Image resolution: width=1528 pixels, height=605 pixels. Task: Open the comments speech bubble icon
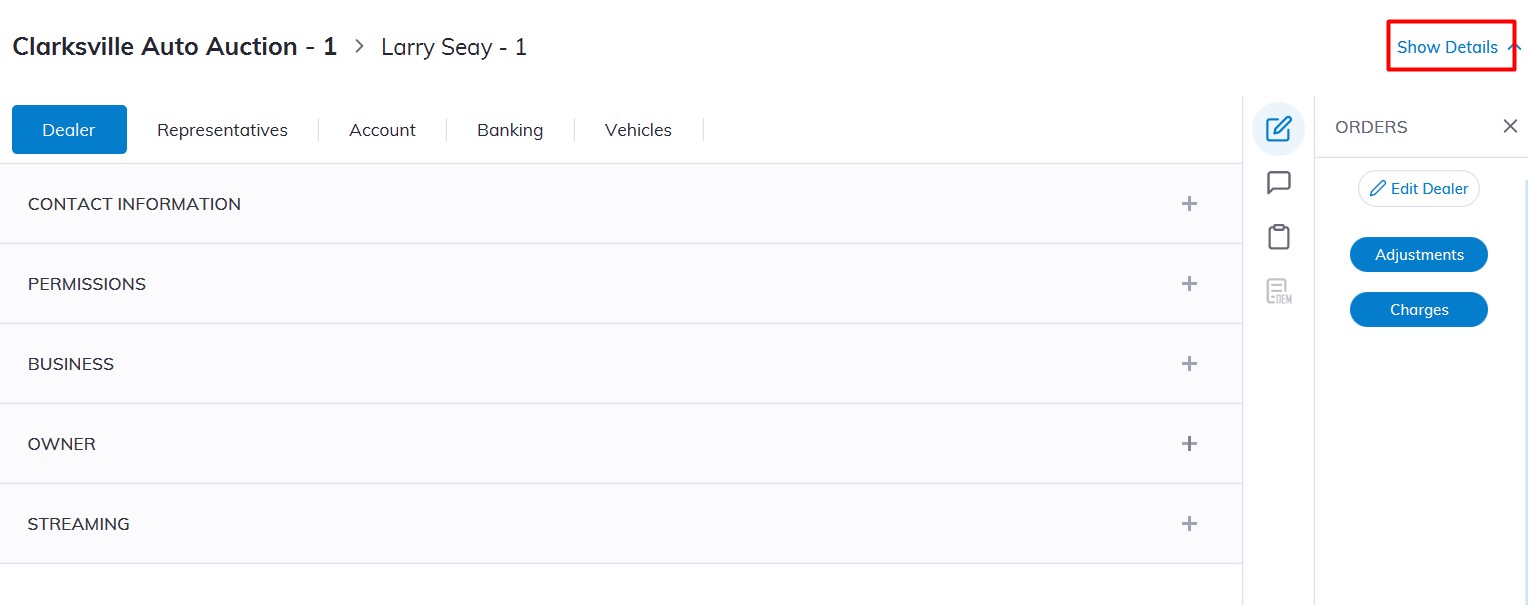point(1278,183)
